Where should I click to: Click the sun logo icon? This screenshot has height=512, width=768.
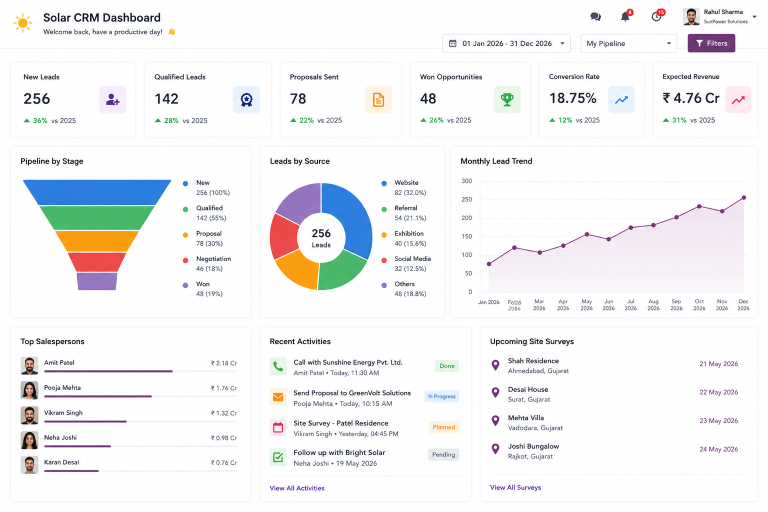[23, 23]
